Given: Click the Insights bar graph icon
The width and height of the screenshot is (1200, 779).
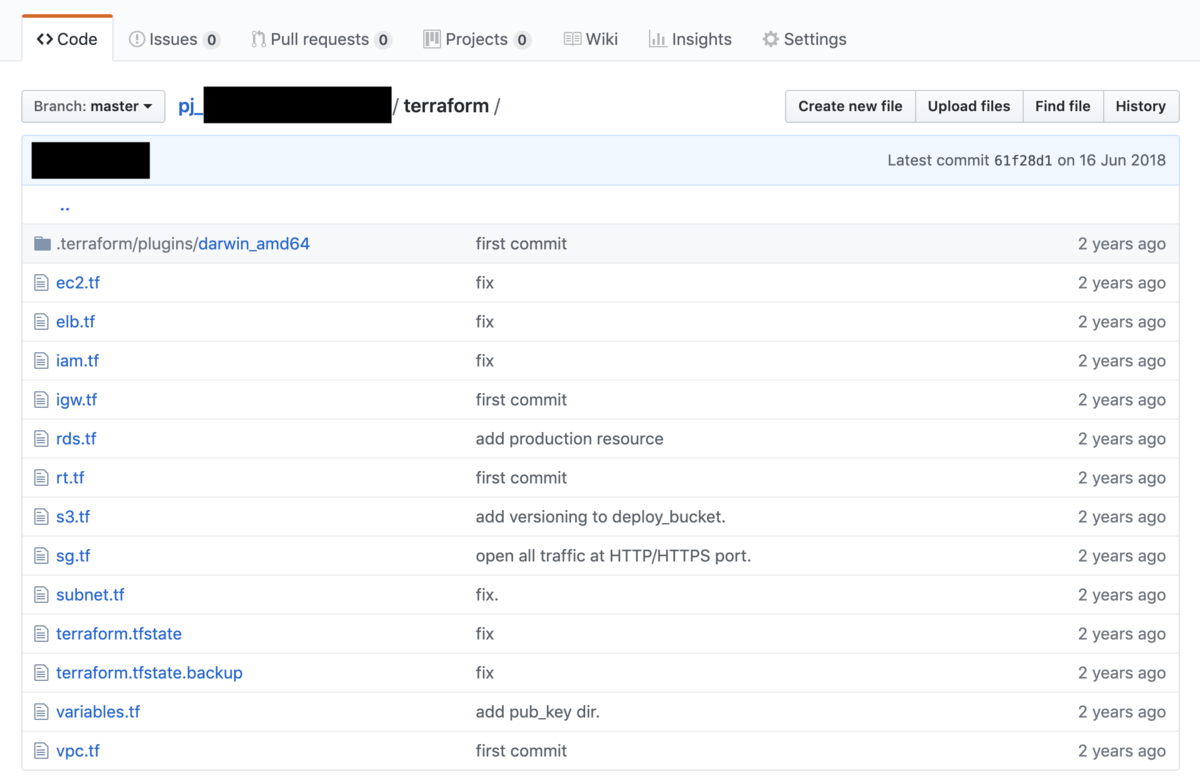Looking at the screenshot, I should 657,39.
